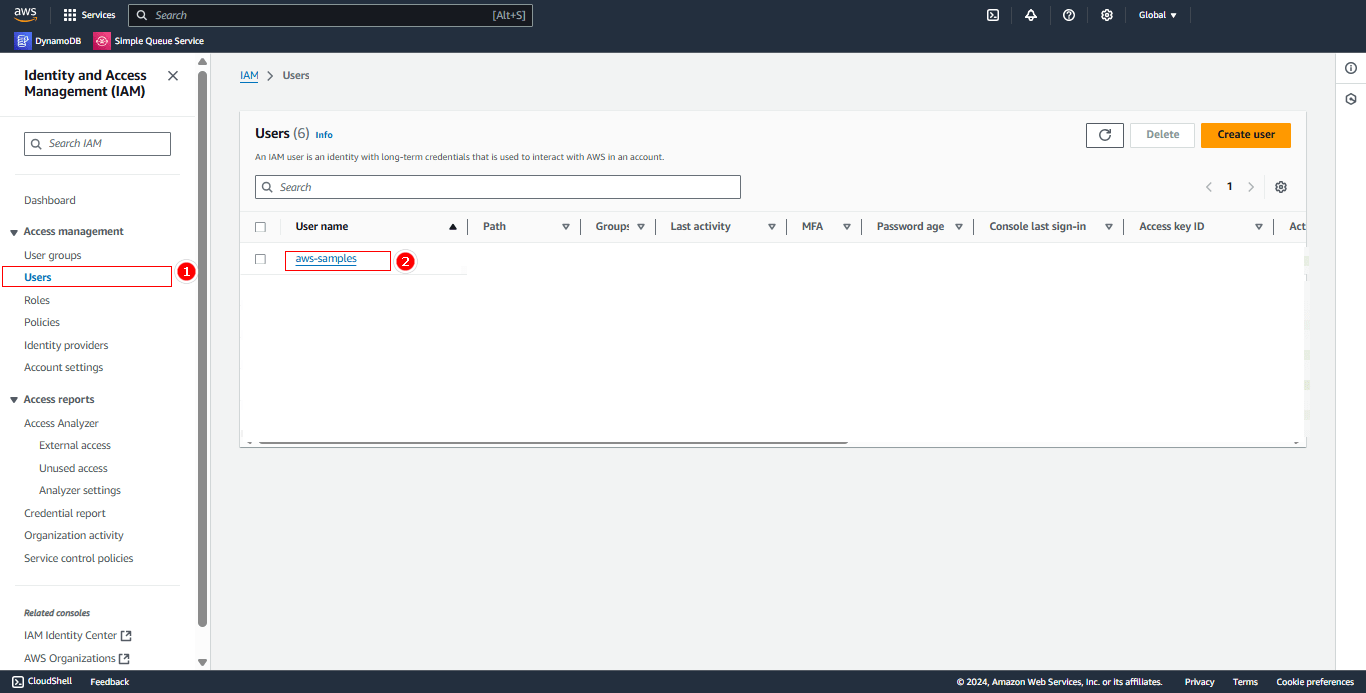Select Users in the sidebar

tap(38, 277)
